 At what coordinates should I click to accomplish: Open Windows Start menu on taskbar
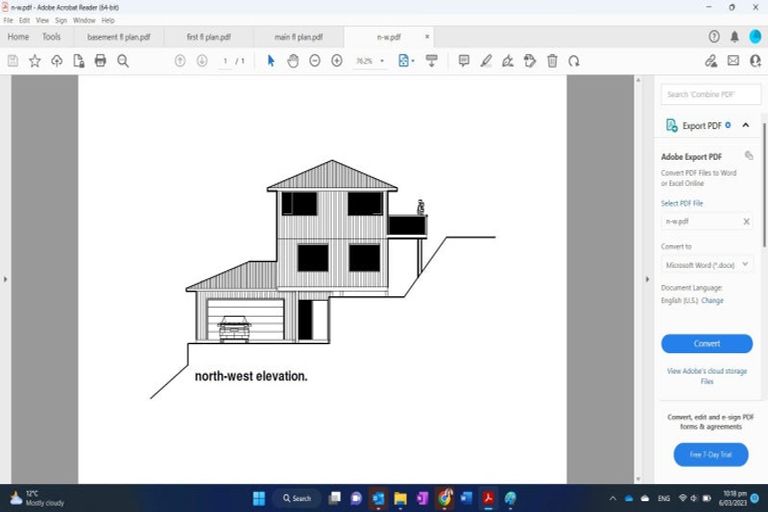(x=258, y=498)
